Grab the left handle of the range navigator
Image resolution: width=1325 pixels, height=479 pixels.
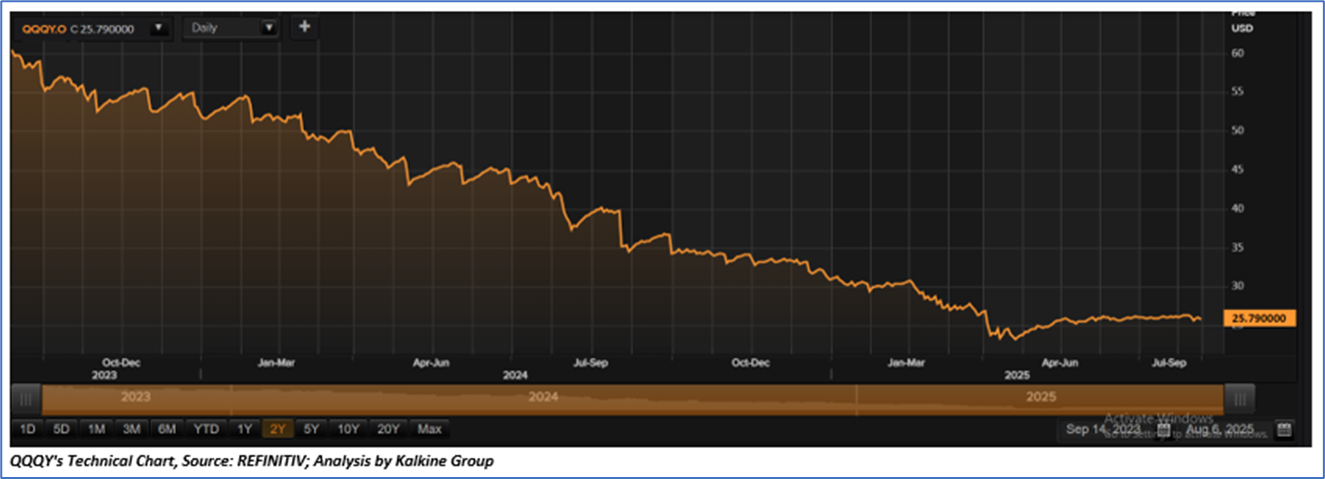[28, 397]
